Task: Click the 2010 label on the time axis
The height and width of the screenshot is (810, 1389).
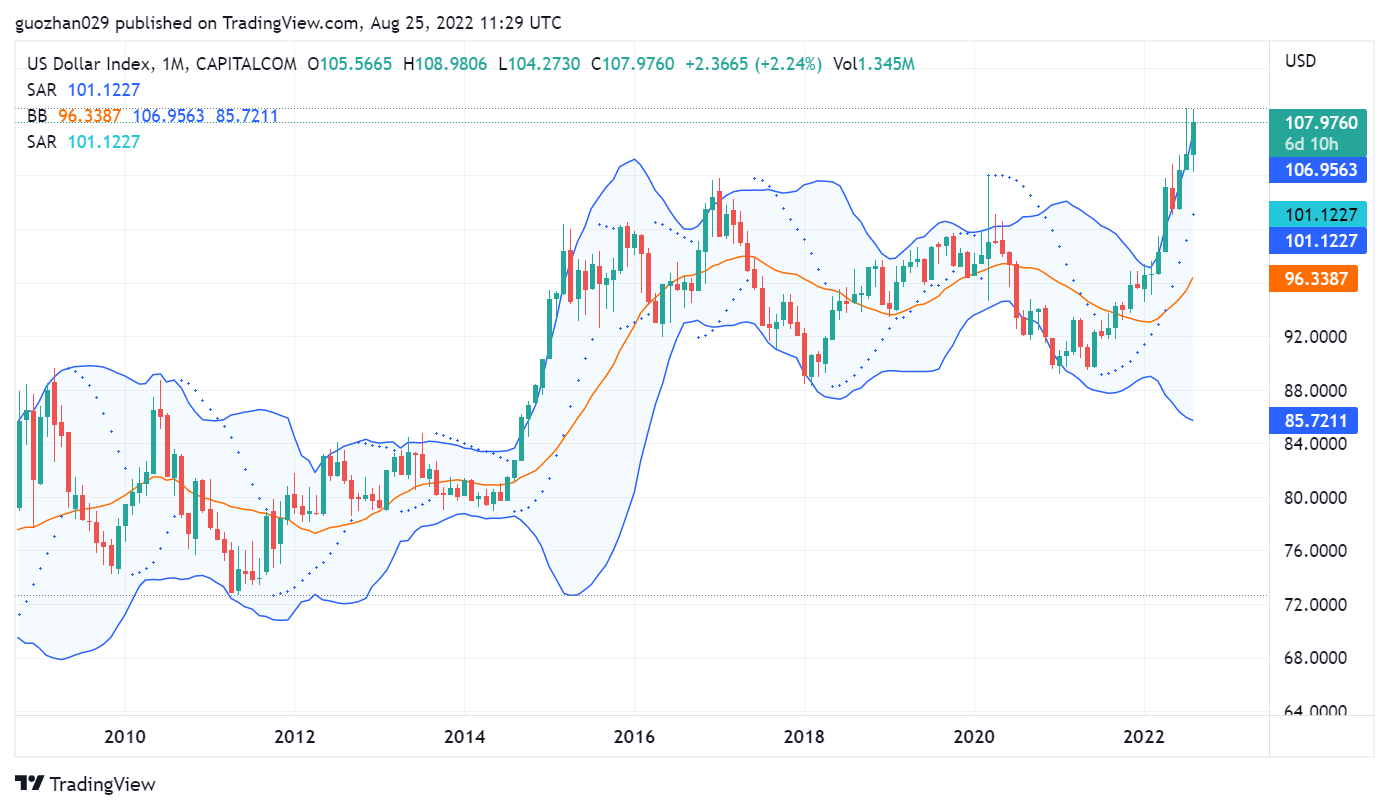Action: click(x=125, y=738)
